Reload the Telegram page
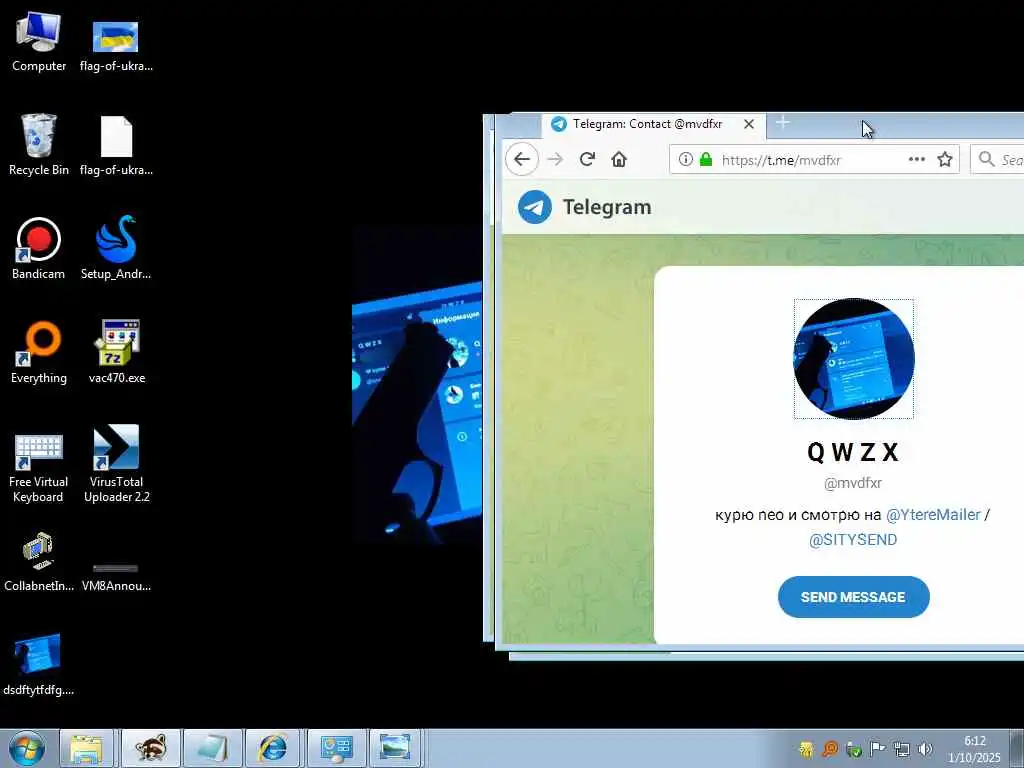This screenshot has height=768, width=1024. pos(587,159)
